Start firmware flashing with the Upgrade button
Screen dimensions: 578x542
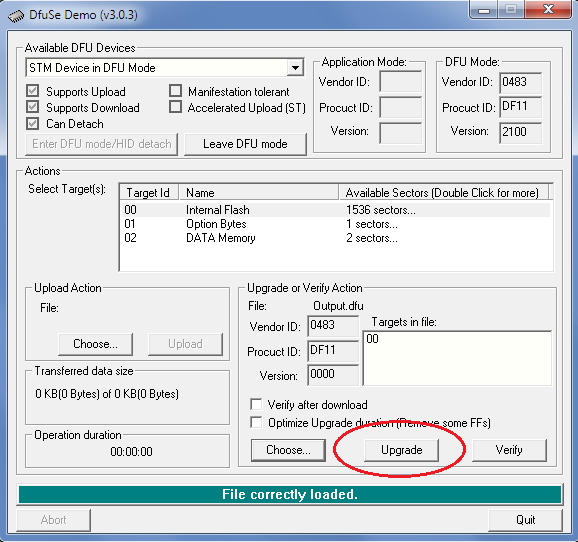click(x=401, y=450)
